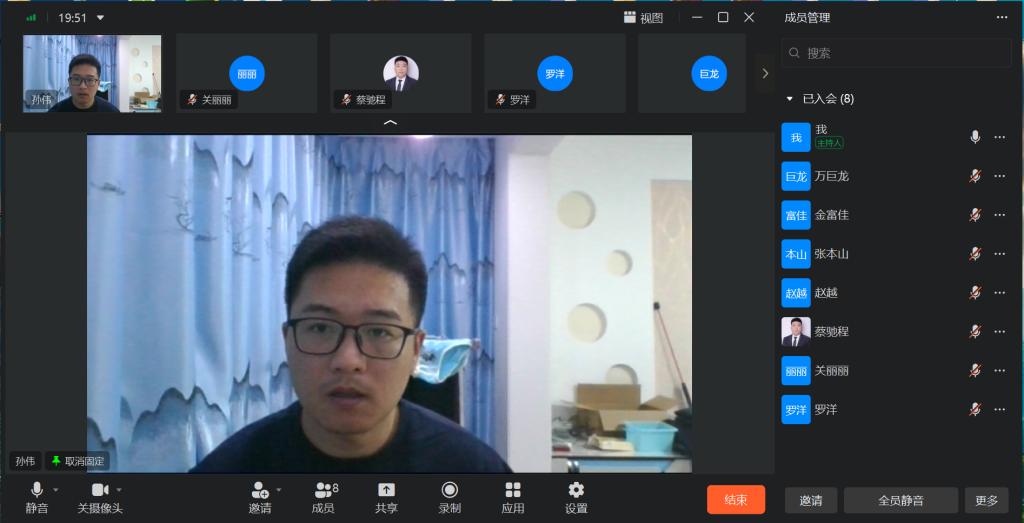Open the 成员 members panel icon

[323, 490]
